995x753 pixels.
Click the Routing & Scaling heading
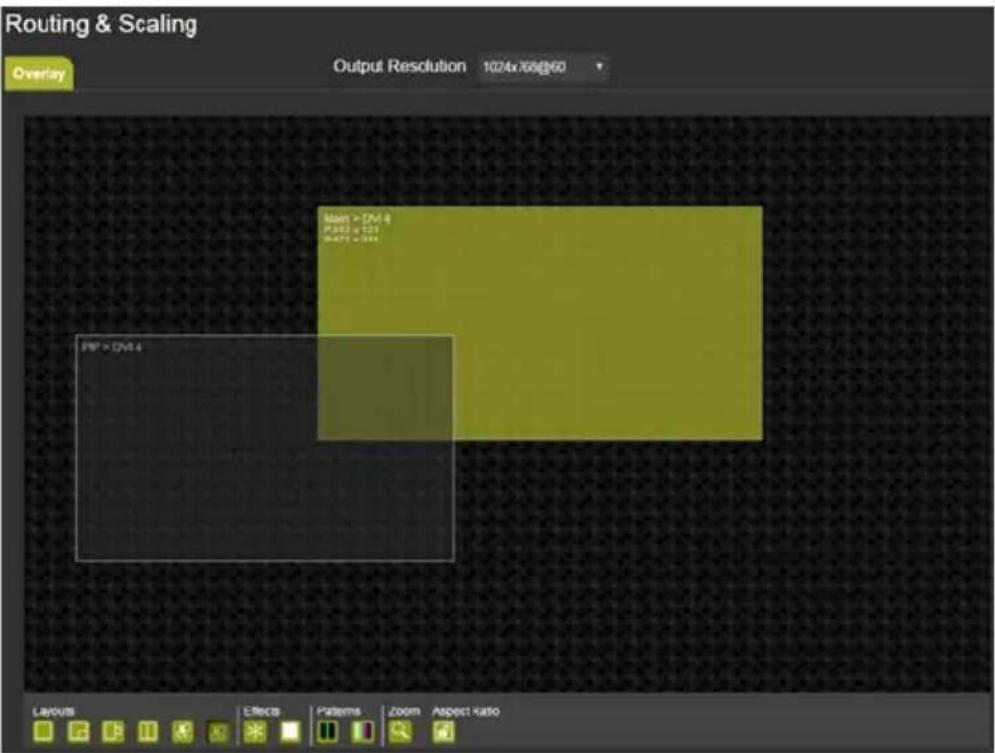click(101, 24)
